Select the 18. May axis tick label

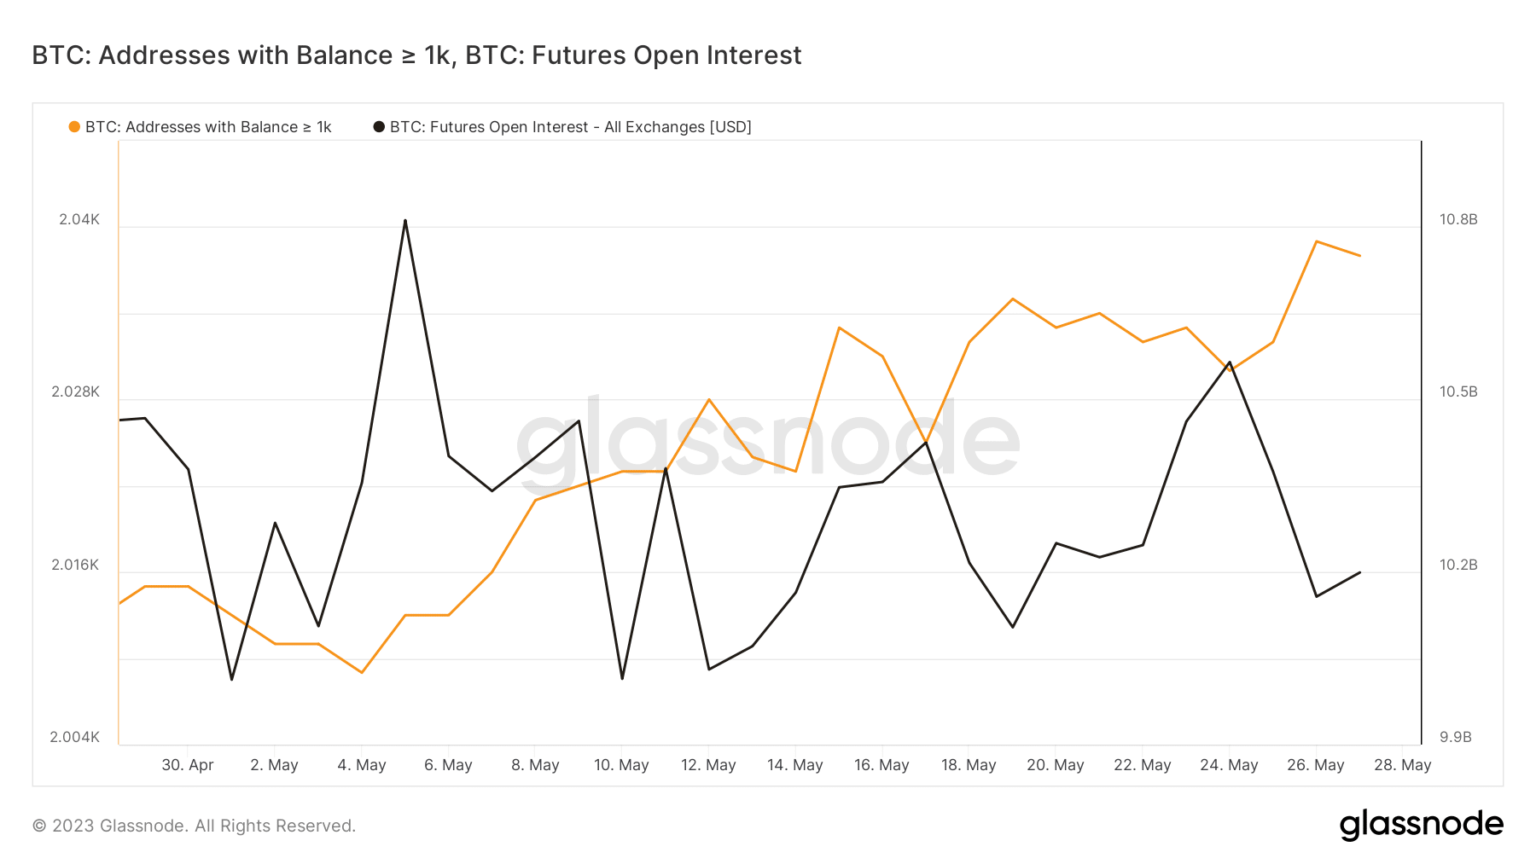click(x=968, y=765)
